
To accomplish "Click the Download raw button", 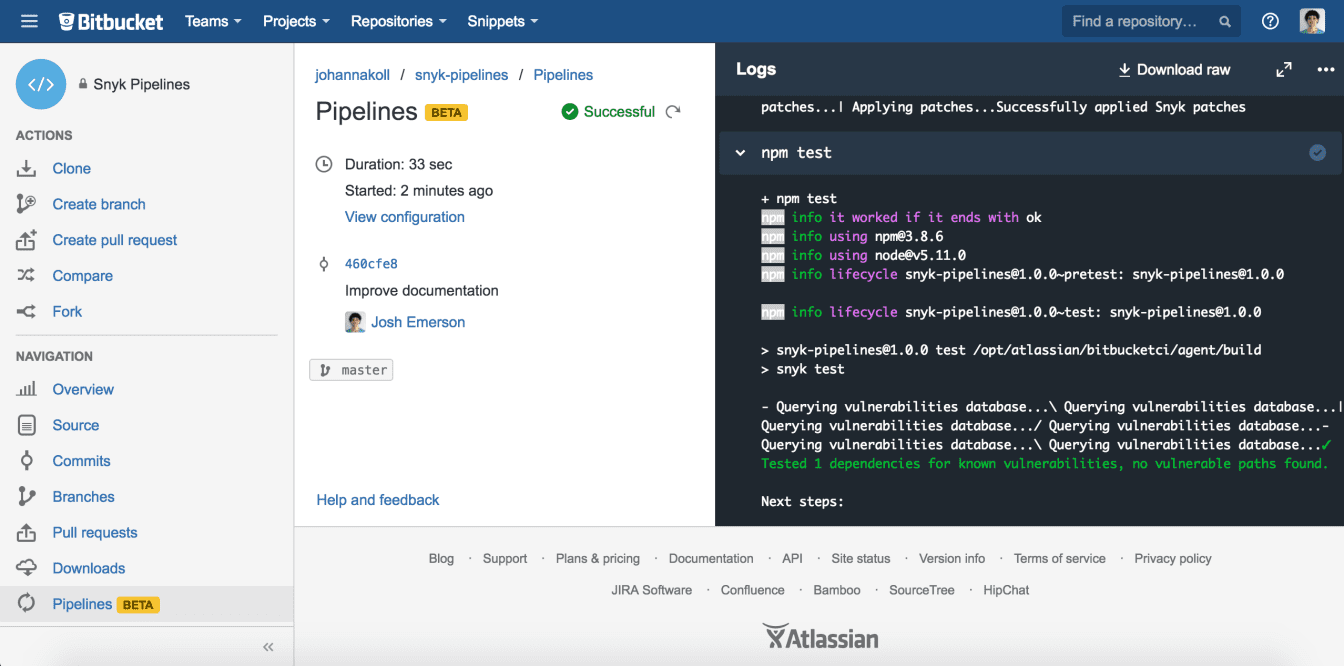I will pyautogui.click(x=1174, y=70).
